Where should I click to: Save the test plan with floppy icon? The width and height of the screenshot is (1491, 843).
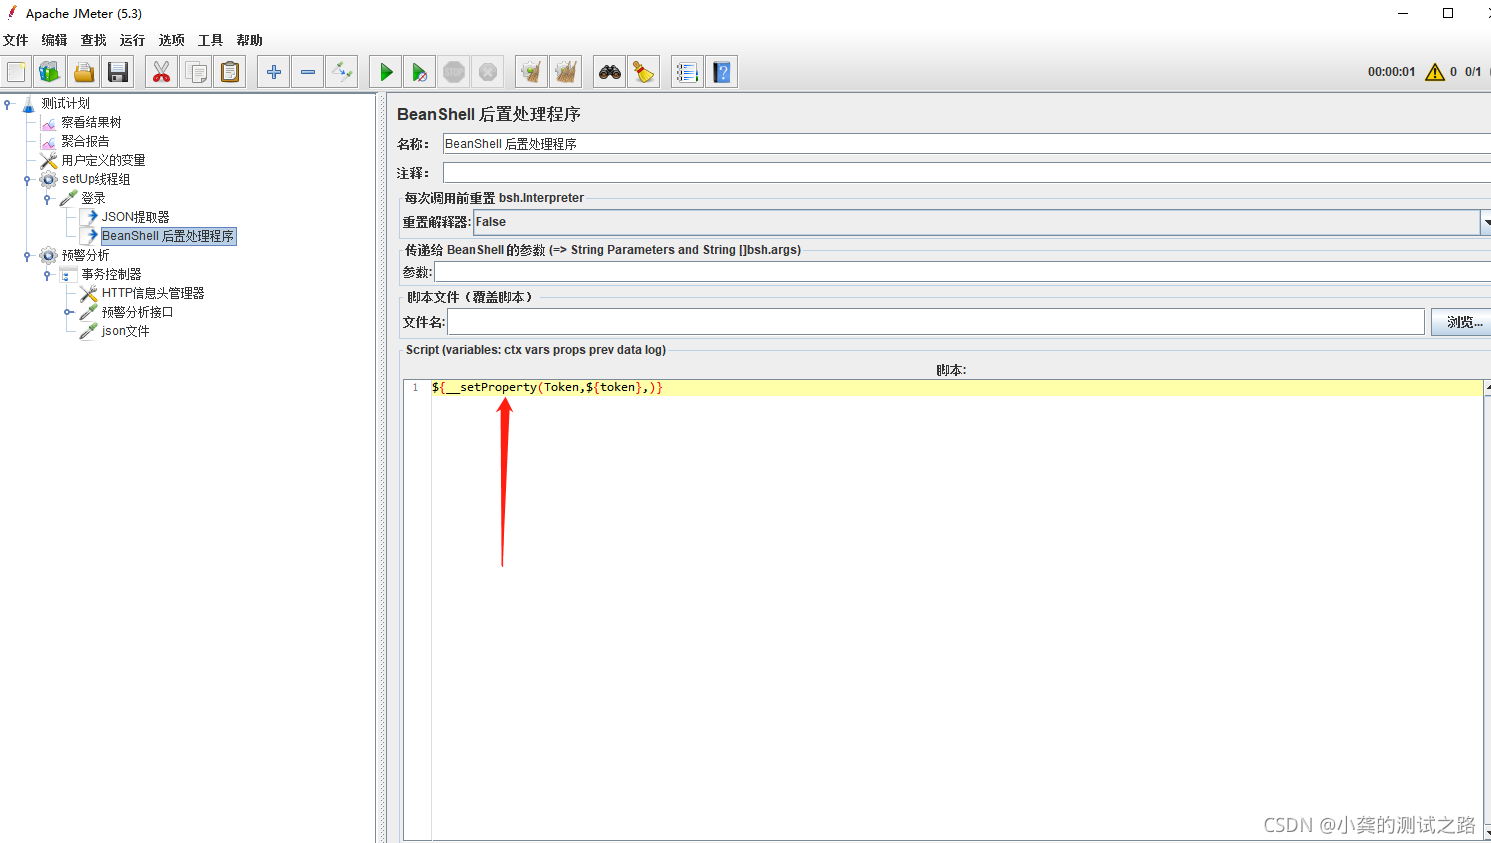[118, 72]
